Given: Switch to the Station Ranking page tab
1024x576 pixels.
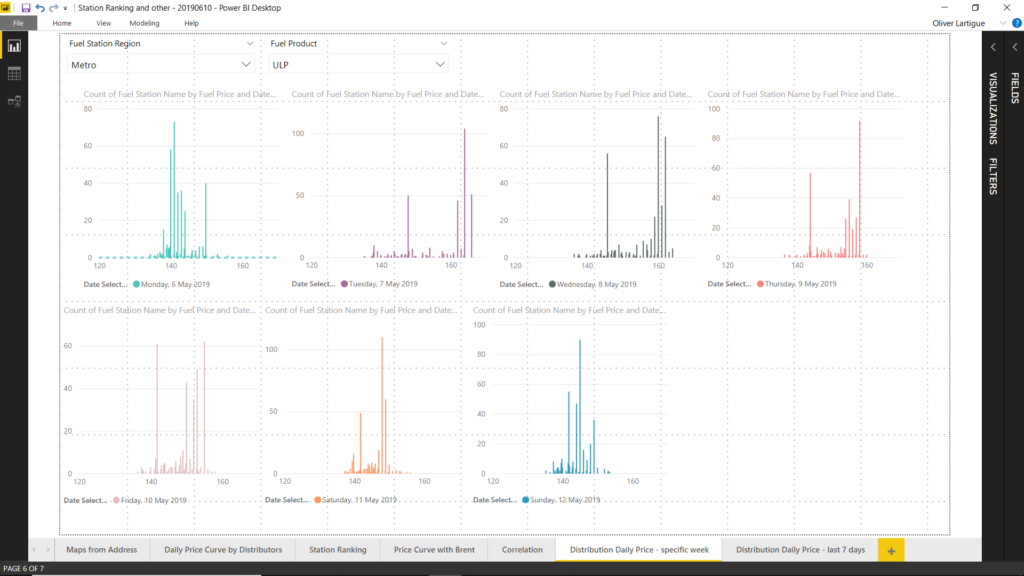Looking at the screenshot, I should coord(337,550).
